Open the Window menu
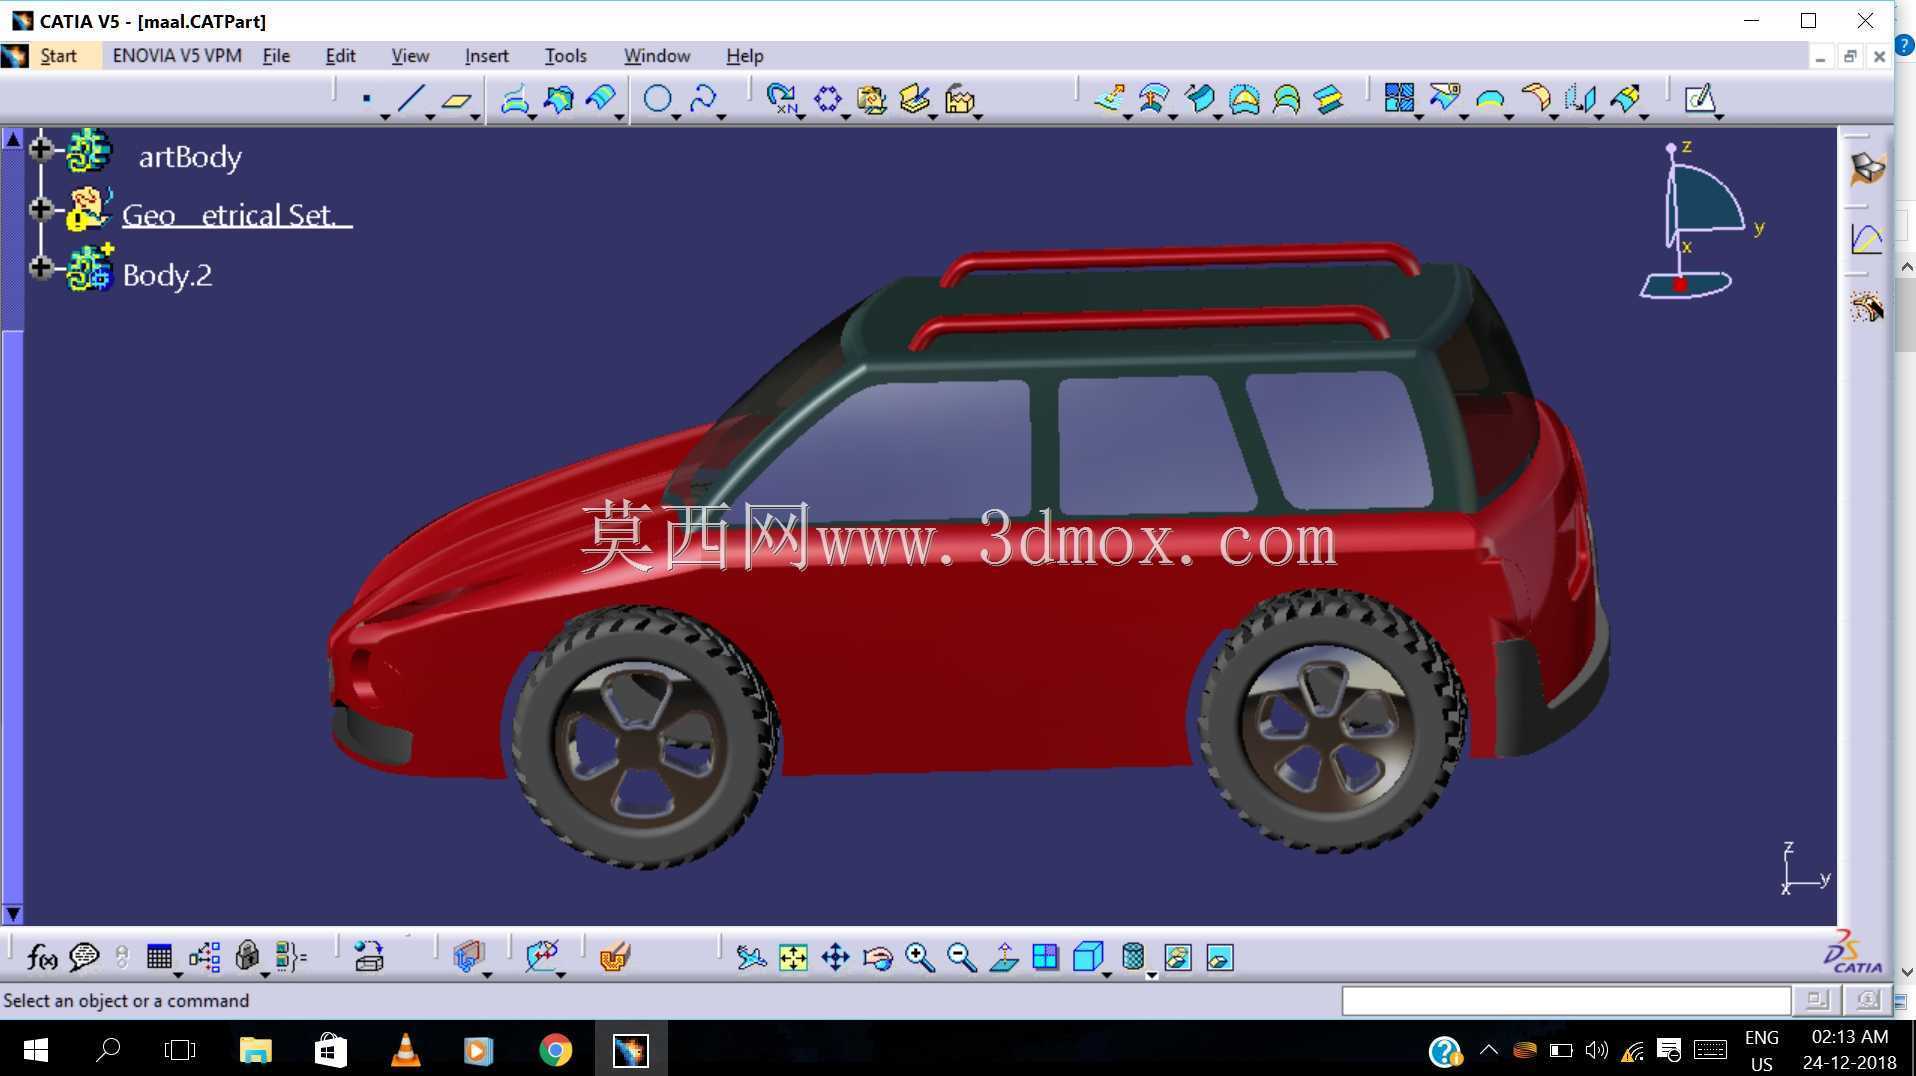The image size is (1916, 1076). point(657,56)
